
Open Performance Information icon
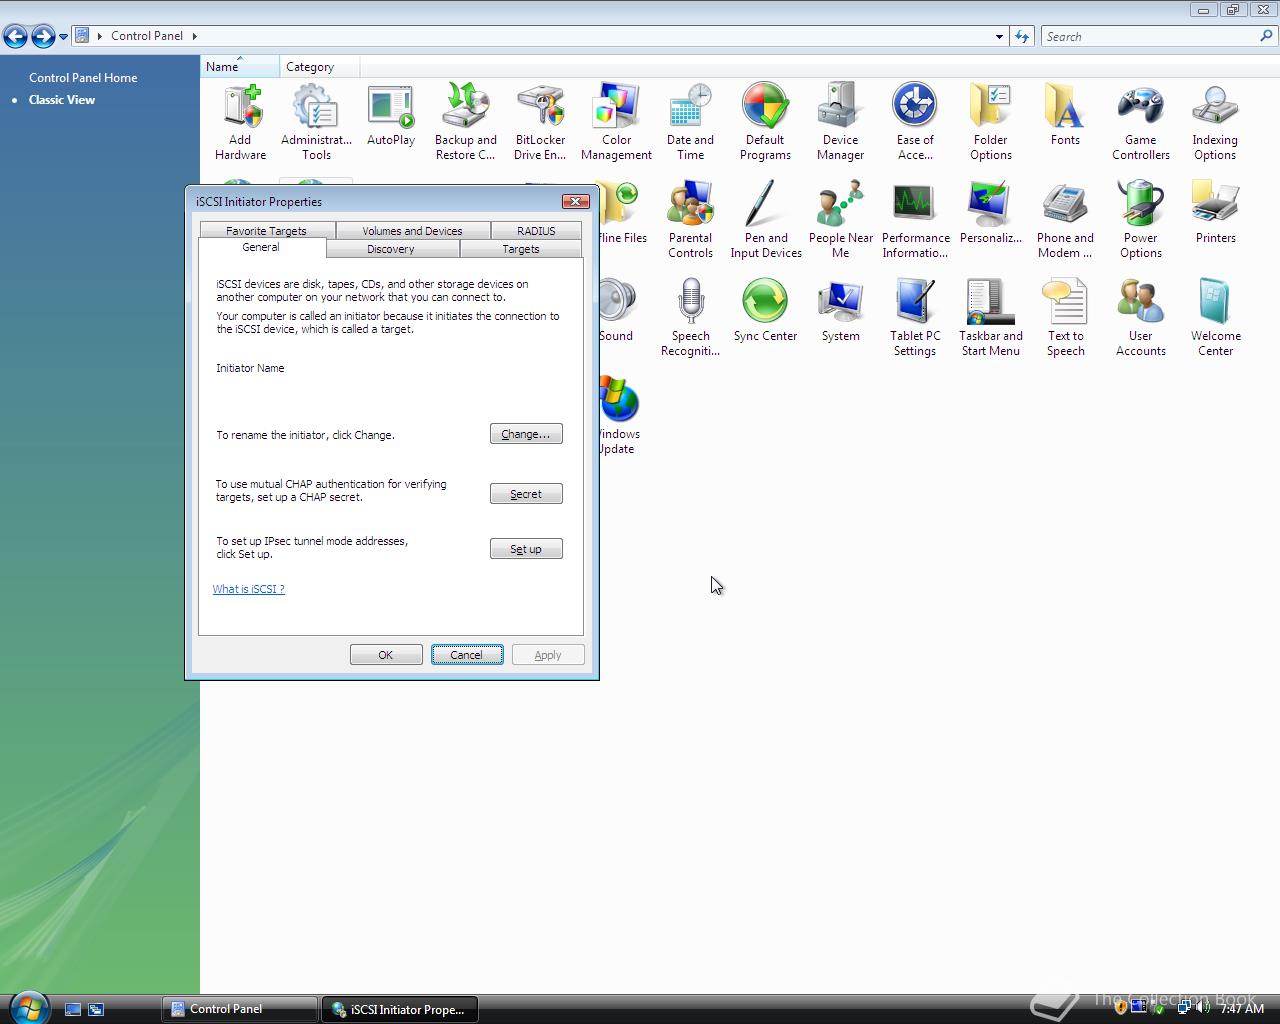pyautogui.click(x=915, y=220)
